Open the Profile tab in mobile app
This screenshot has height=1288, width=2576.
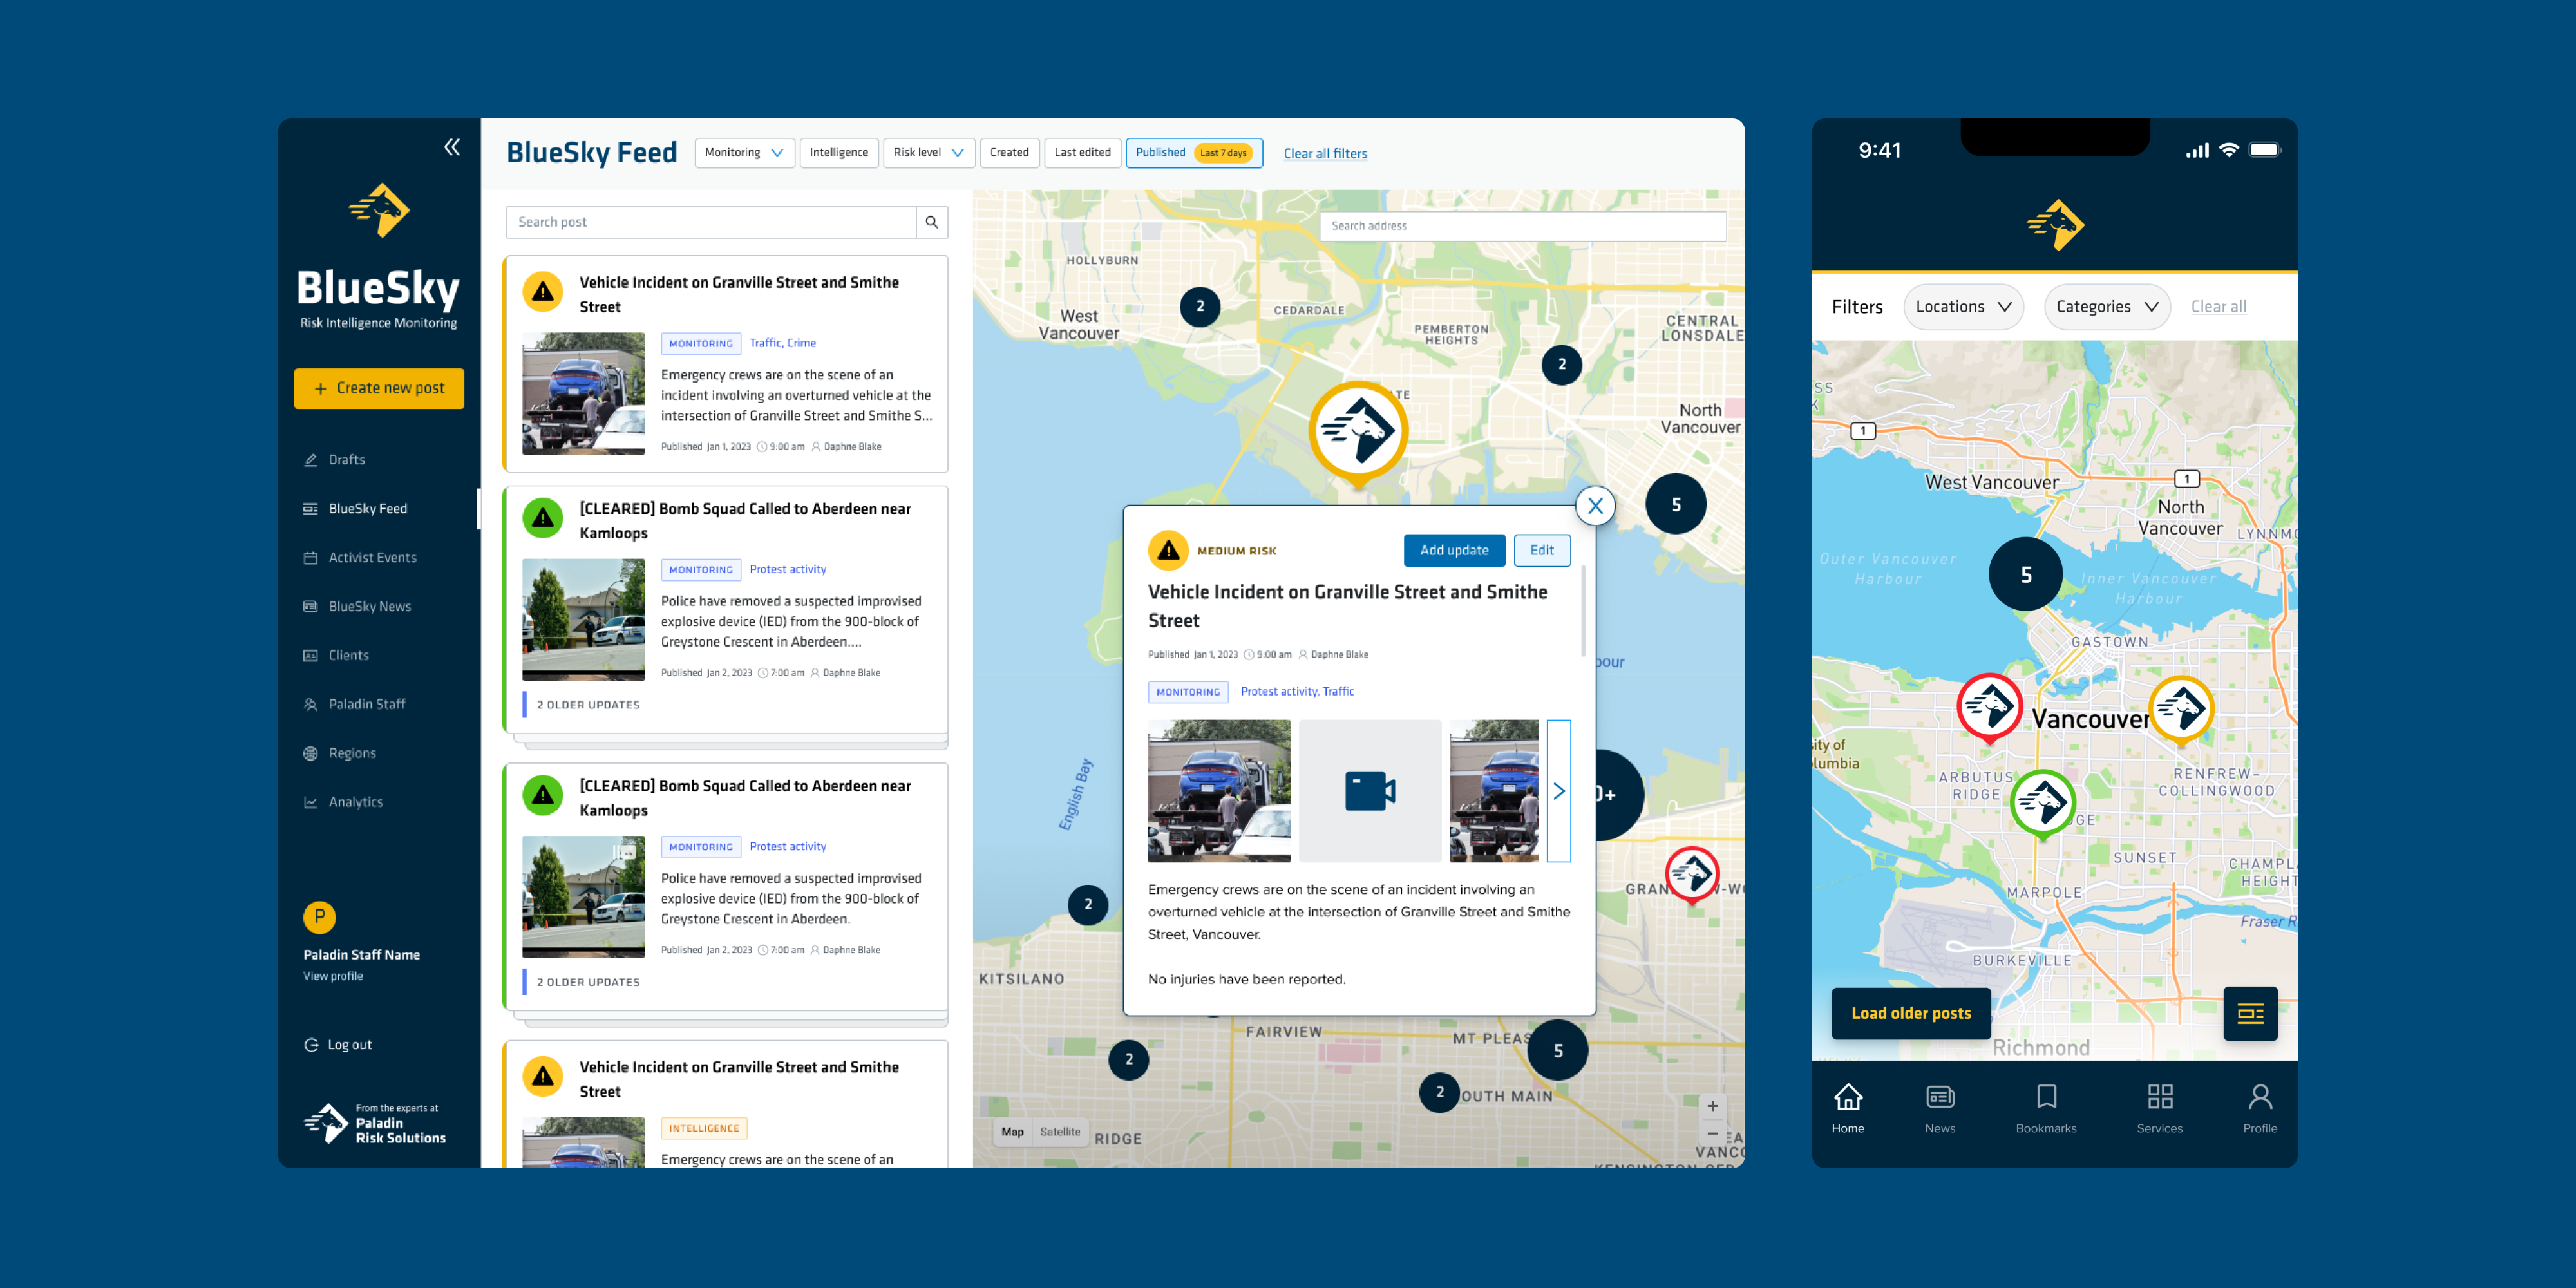[2260, 1109]
